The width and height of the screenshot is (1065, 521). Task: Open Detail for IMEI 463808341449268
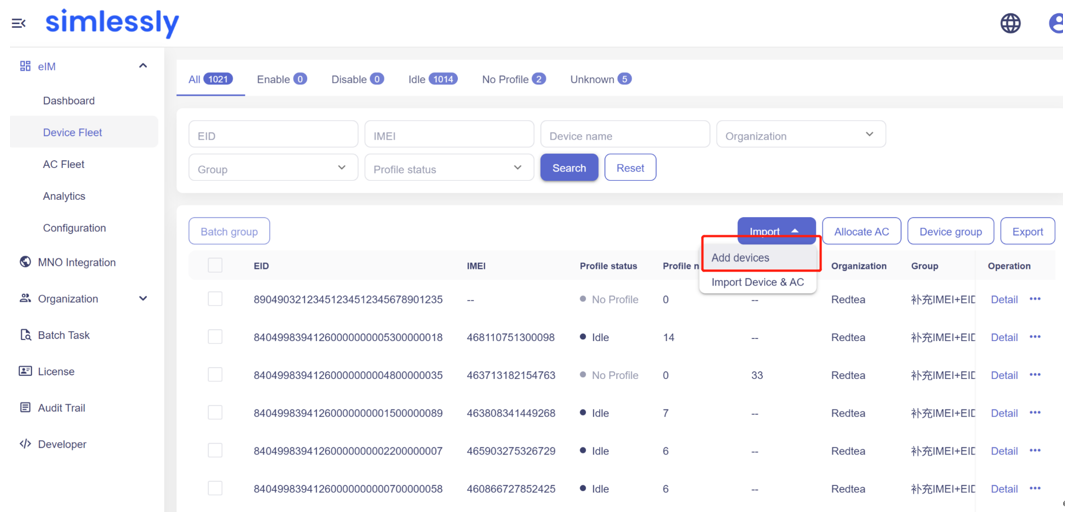click(x=1004, y=414)
